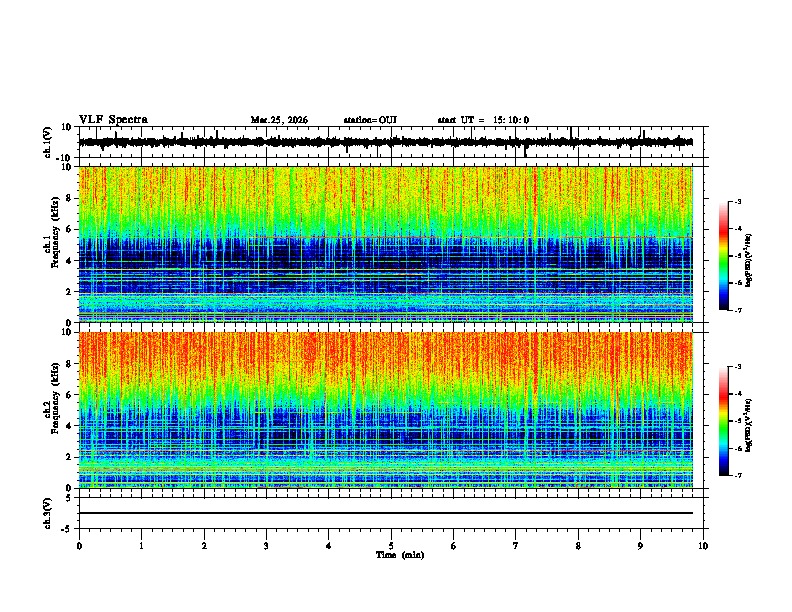
Task: Click time-axis tick label "0" at bottom
Action: (x=79, y=546)
